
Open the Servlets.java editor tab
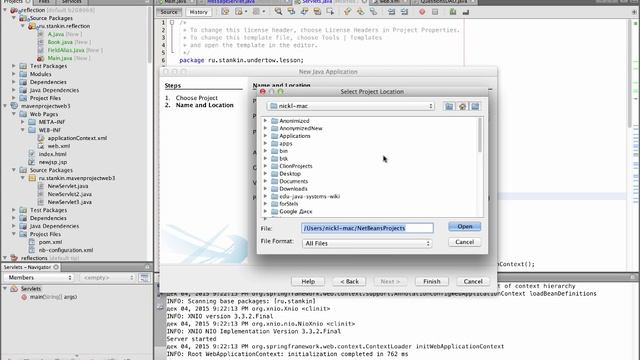317,2
